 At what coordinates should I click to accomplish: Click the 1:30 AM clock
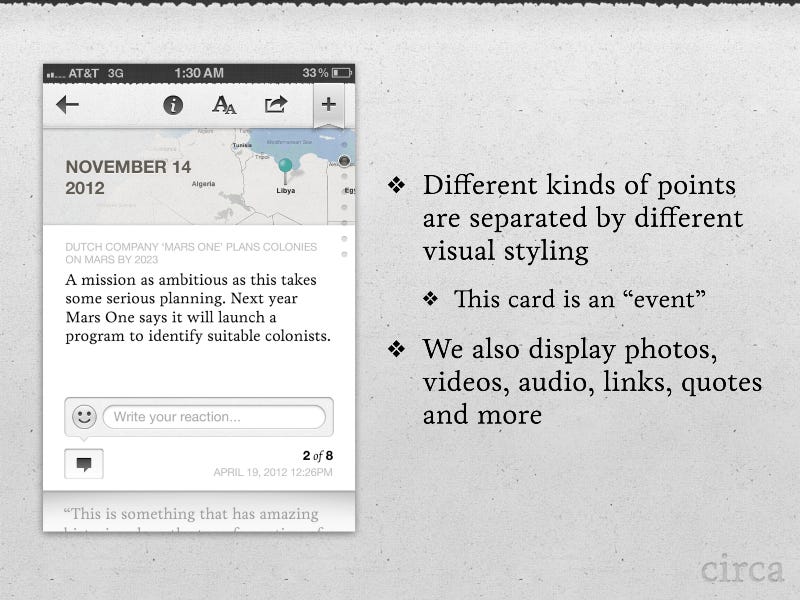coord(199,73)
